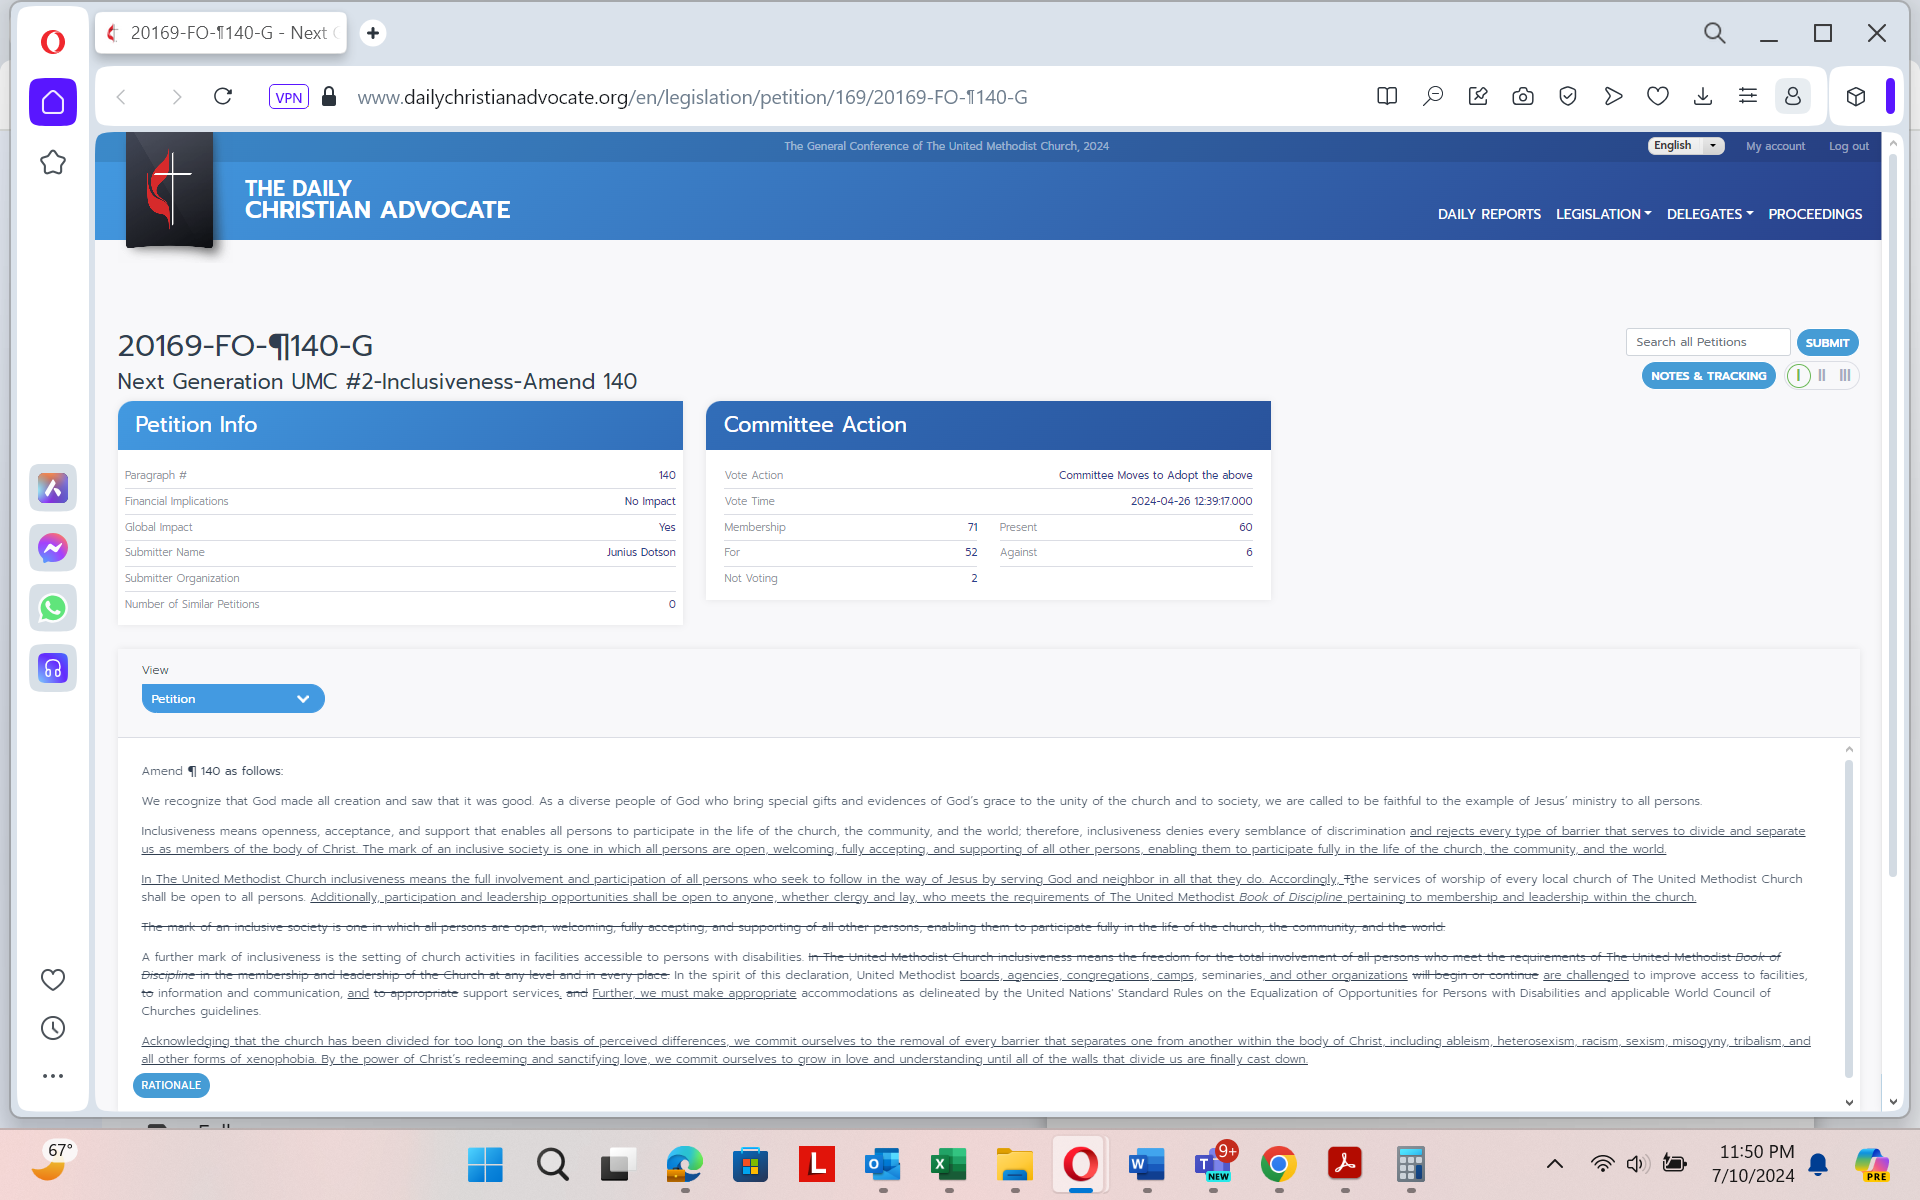Click the Opera Flow send icon
The height and width of the screenshot is (1200, 1920).
pyautogui.click(x=1612, y=97)
